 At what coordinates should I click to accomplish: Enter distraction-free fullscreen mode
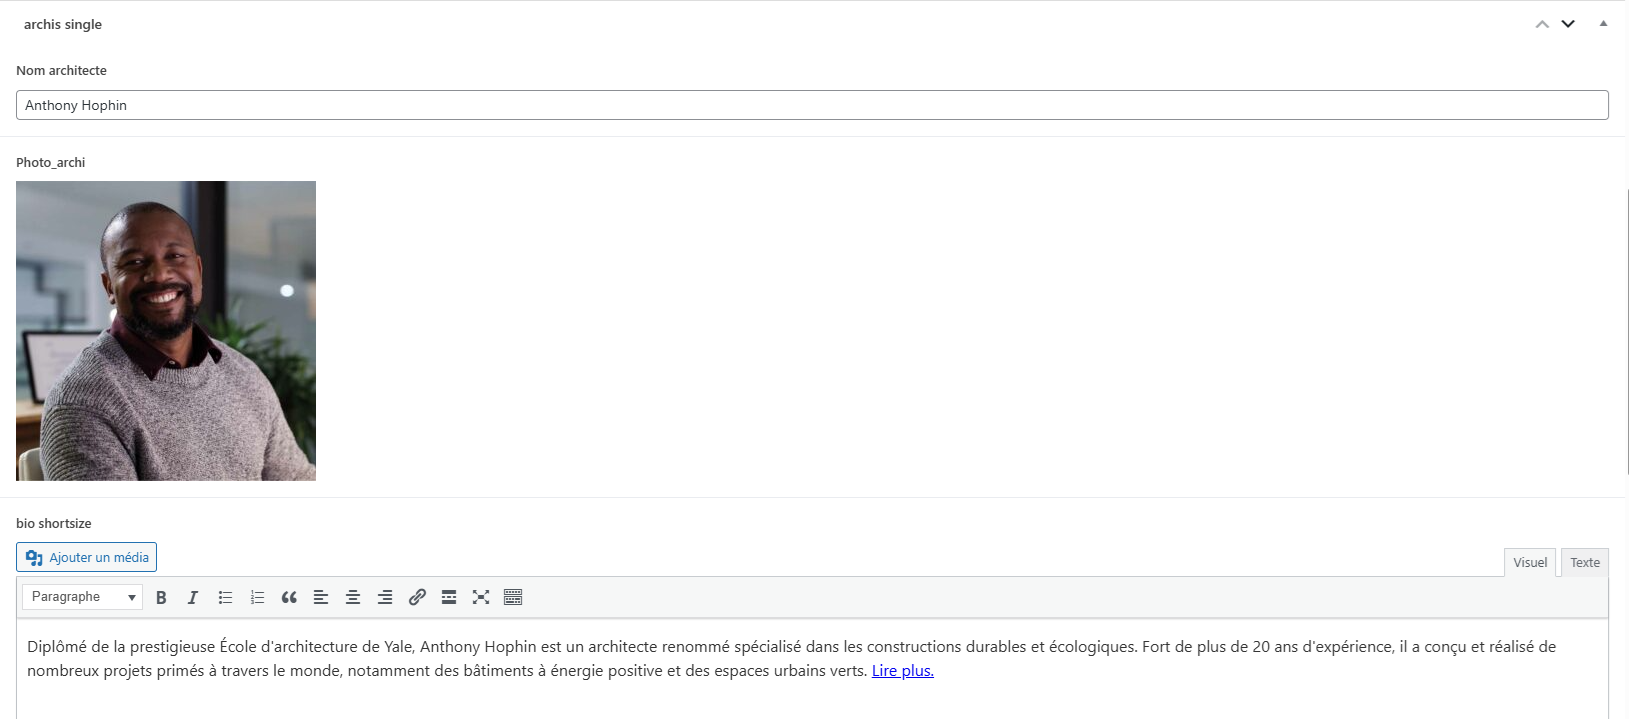tap(481, 597)
